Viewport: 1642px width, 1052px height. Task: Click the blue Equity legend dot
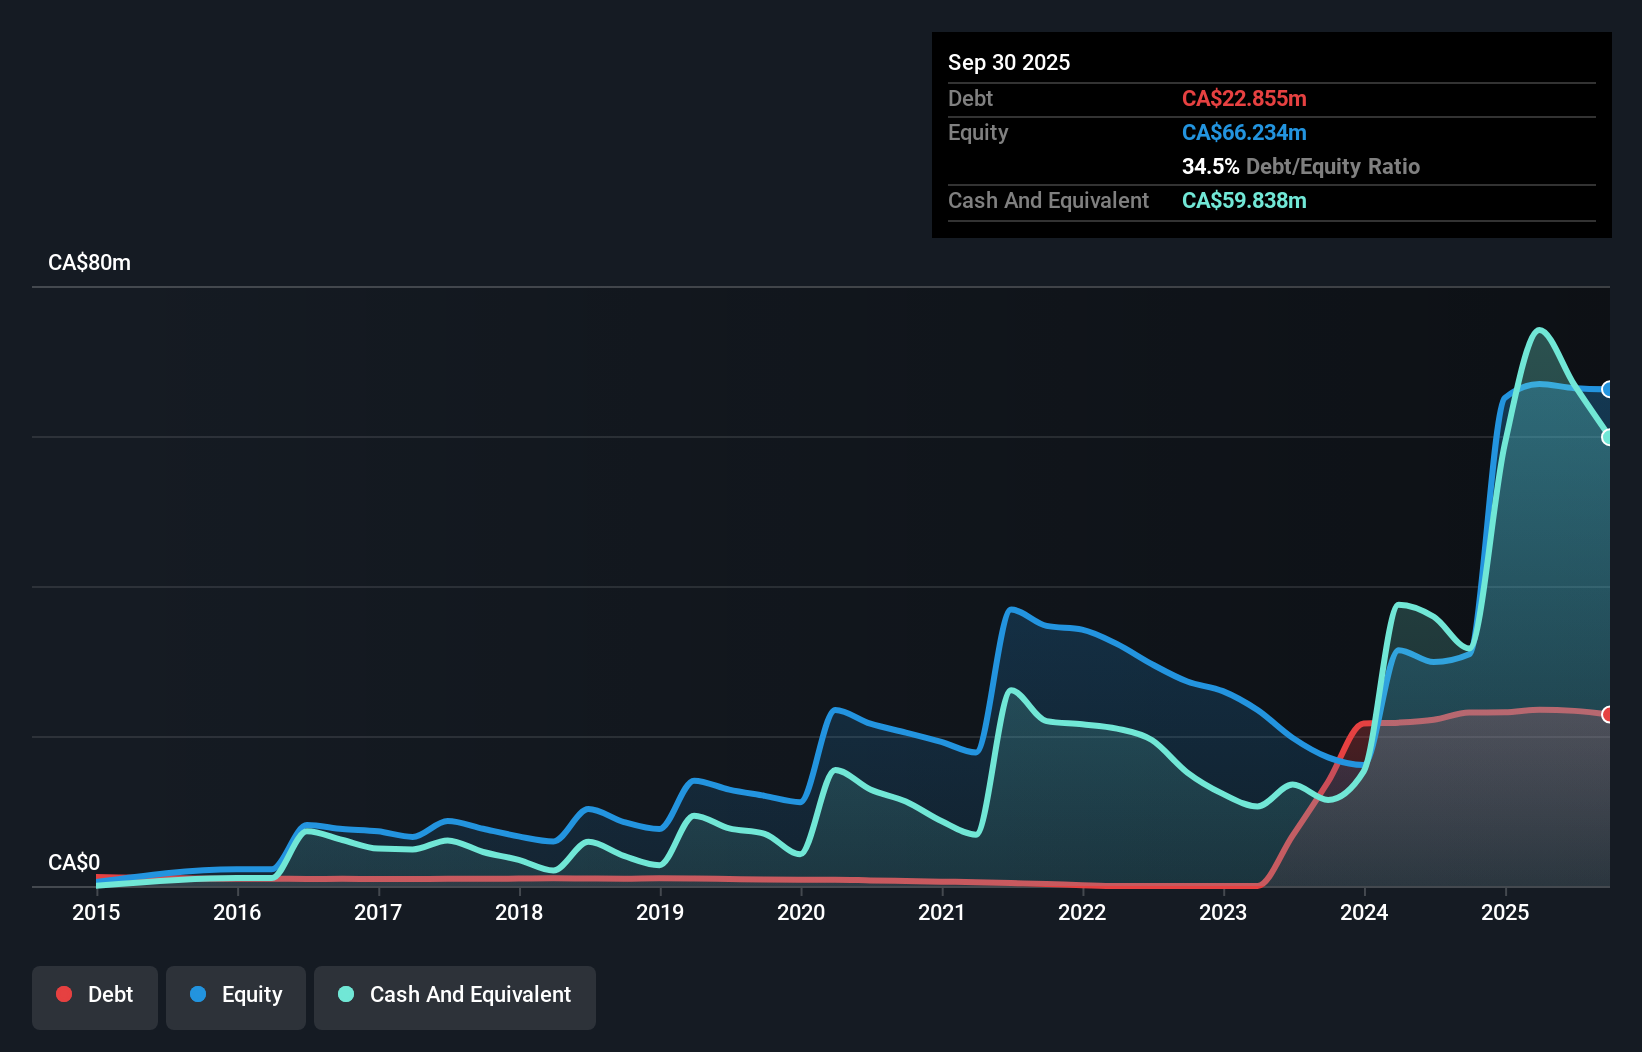[197, 994]
